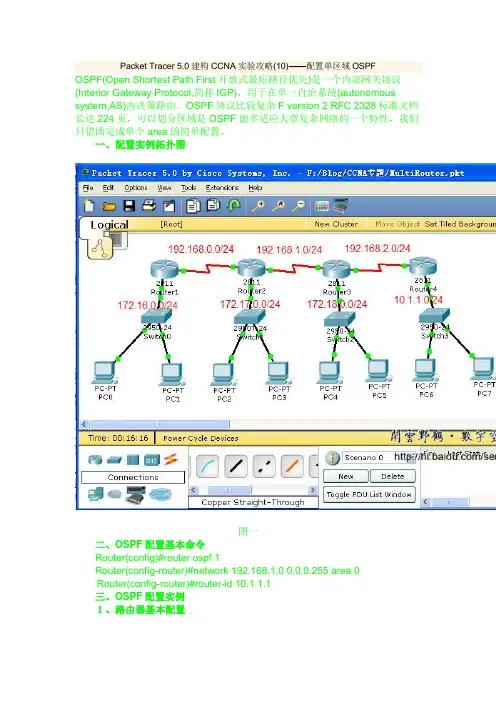Select the Switch0 device icon
Screen dimensions: 496x702
[156, 317]
